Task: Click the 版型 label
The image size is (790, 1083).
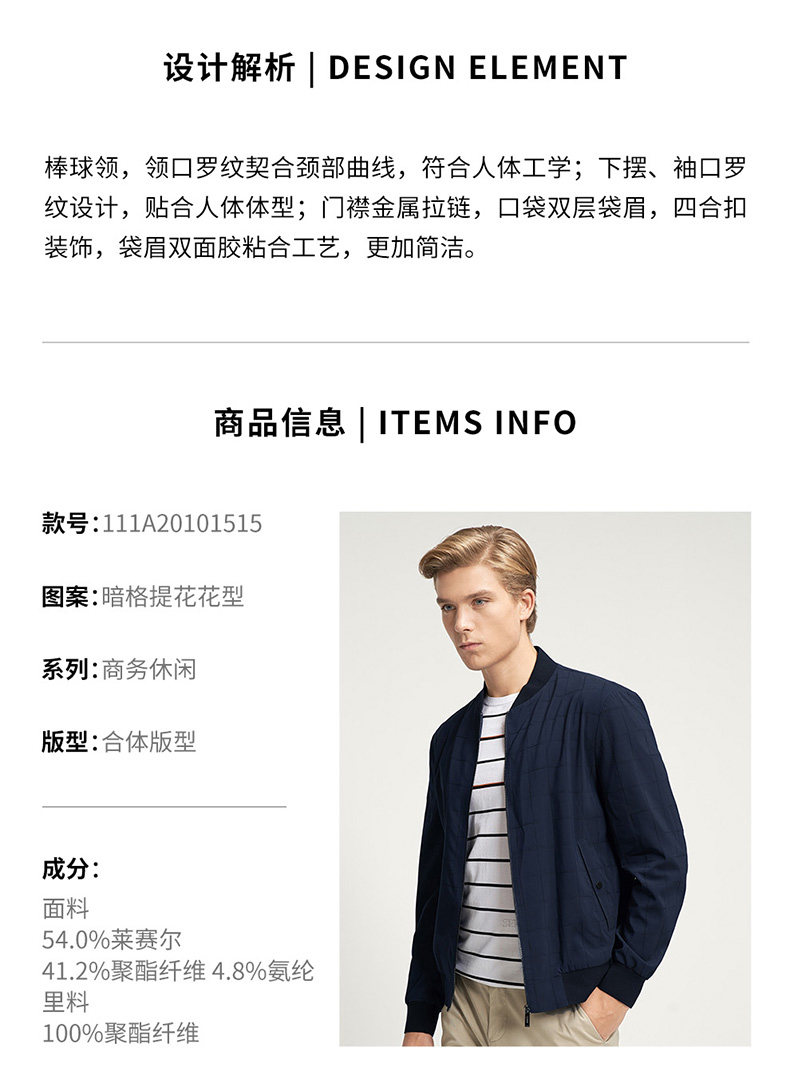Action: (x=65, y=742)
